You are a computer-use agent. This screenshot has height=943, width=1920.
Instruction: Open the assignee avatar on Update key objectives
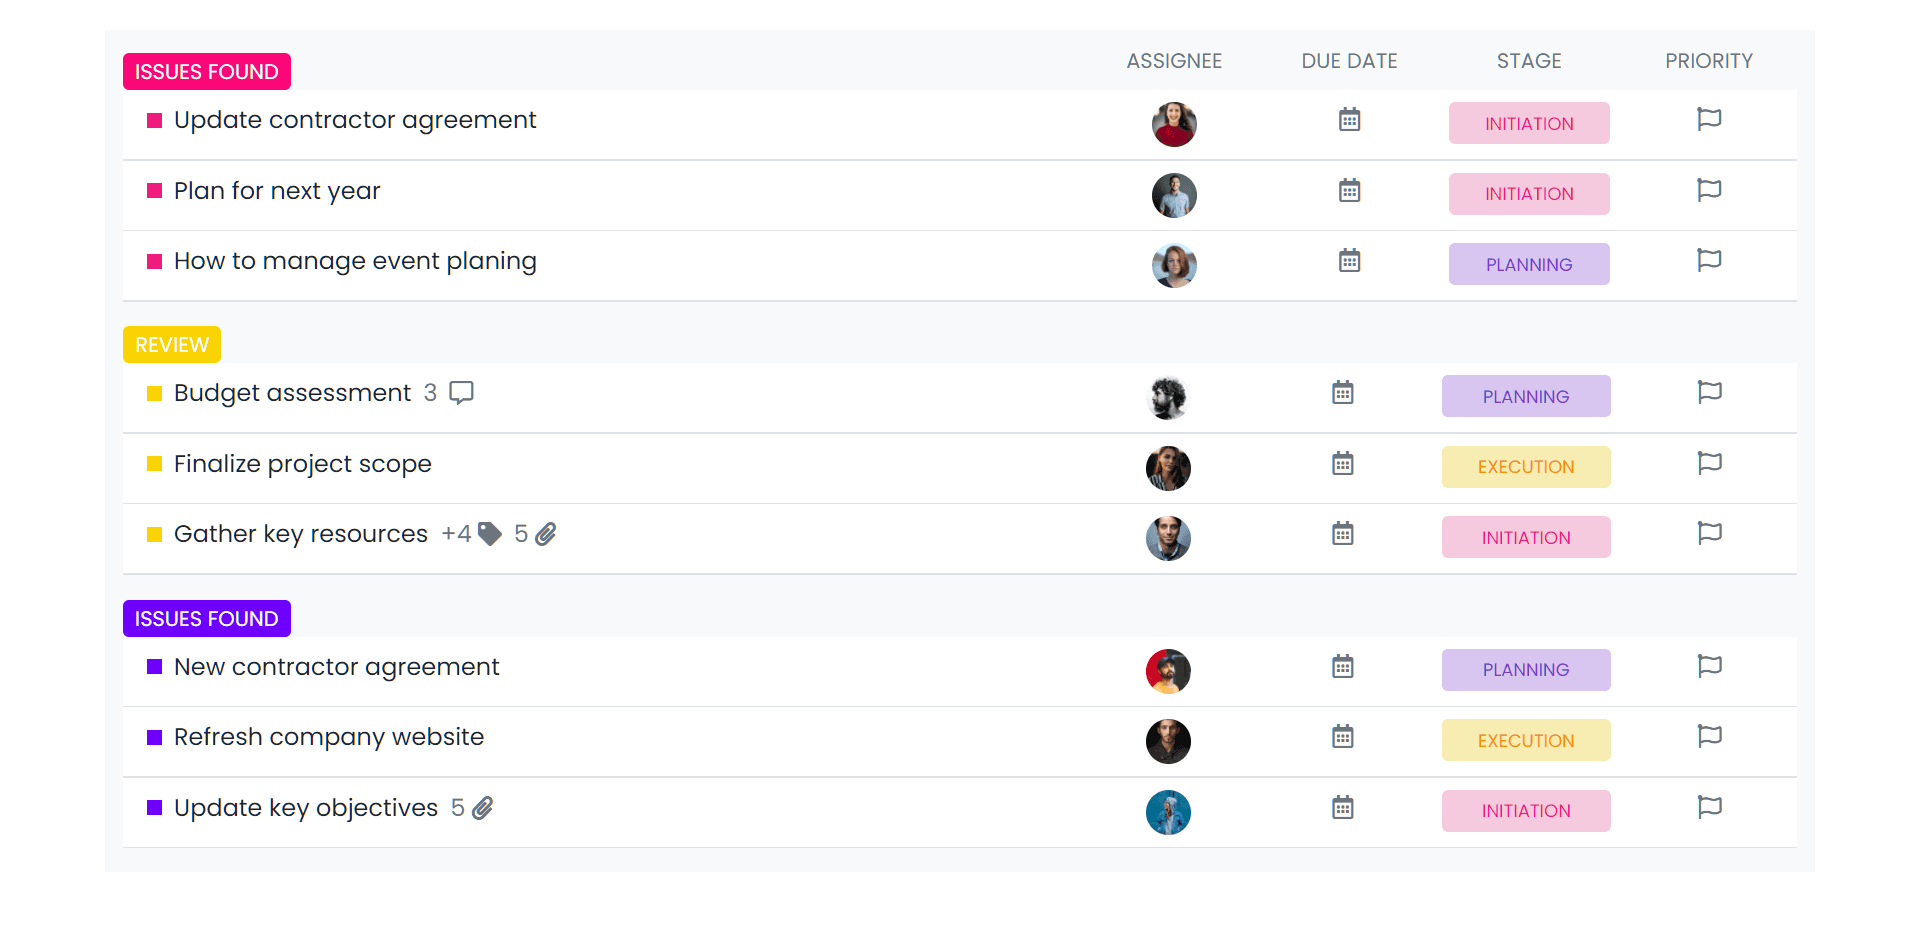coord(1168,812)
